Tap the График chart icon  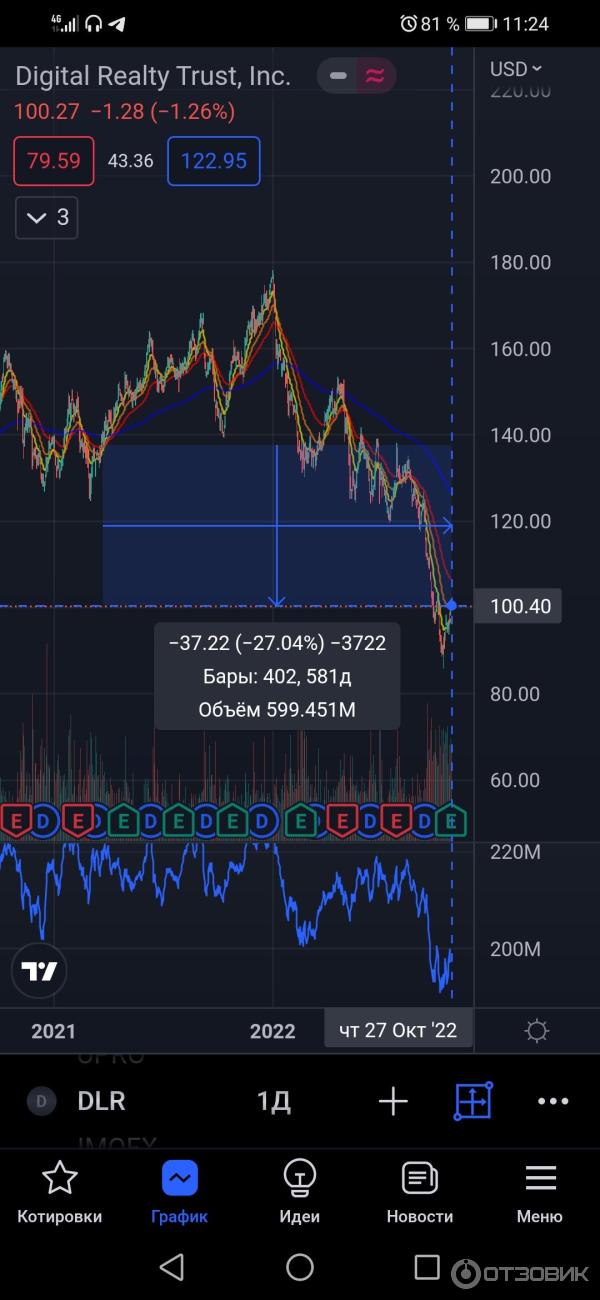tap(180, 1179)
